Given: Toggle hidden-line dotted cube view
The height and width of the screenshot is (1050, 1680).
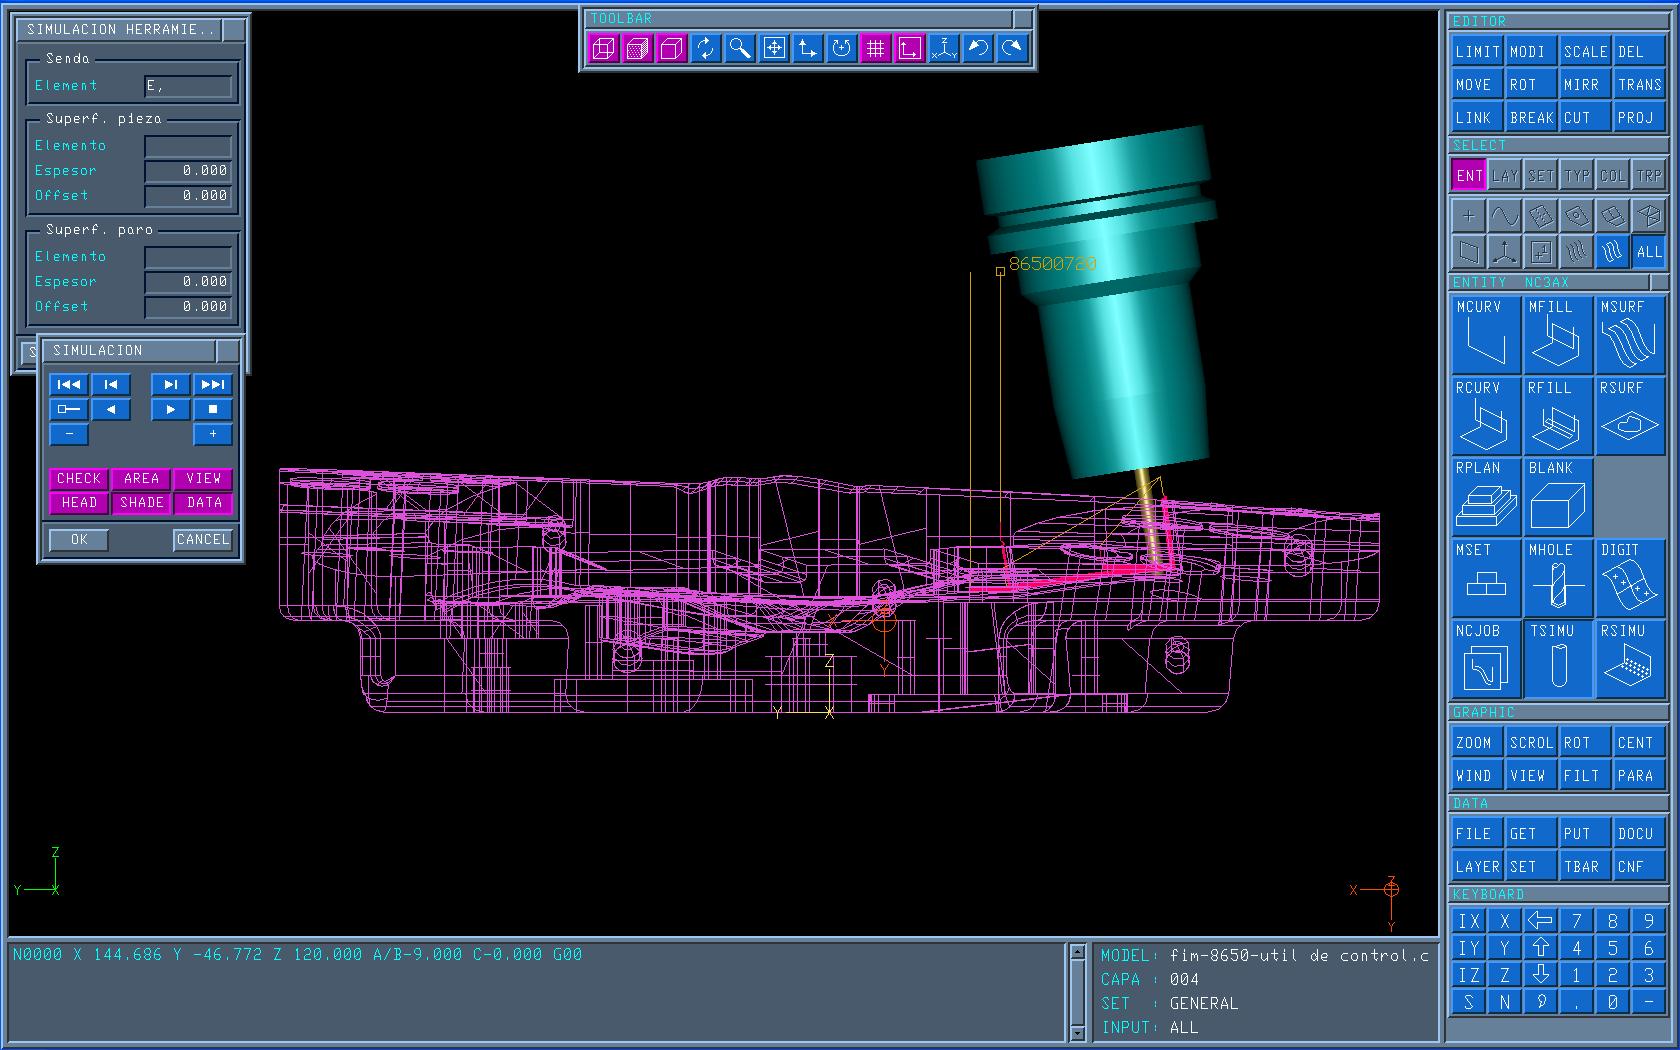Looking at the screenshot, I should [x=638, y=48].
